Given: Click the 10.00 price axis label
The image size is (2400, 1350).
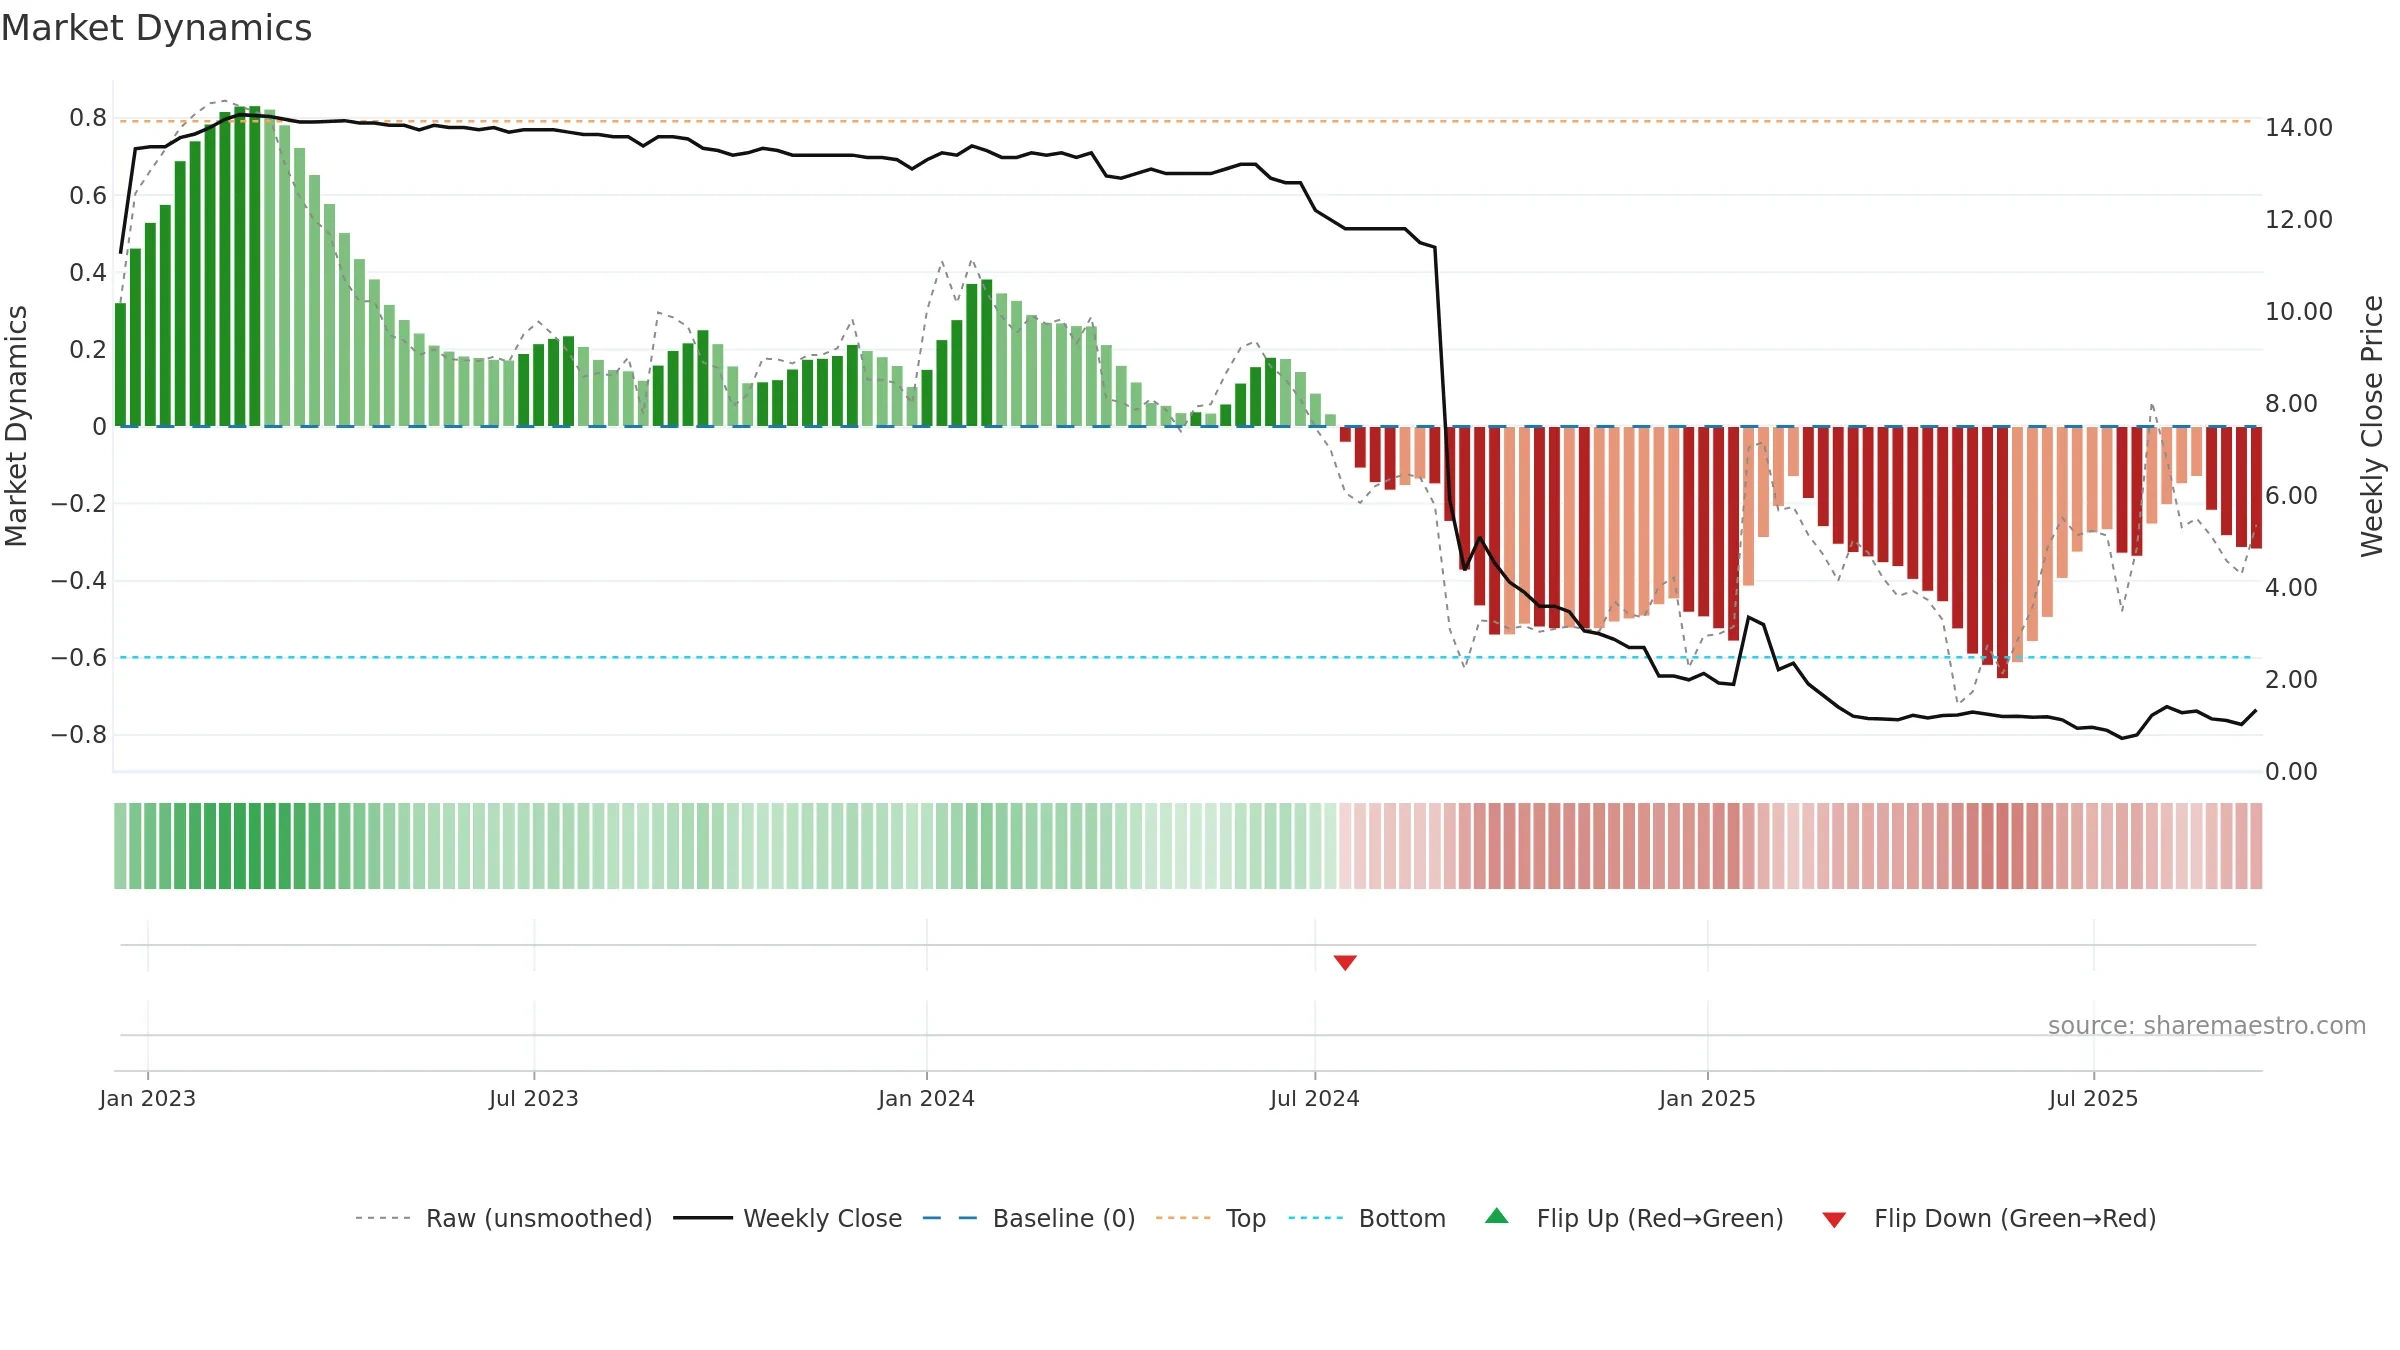Looking at the screenshot, I should click(x=2299, y=312).
